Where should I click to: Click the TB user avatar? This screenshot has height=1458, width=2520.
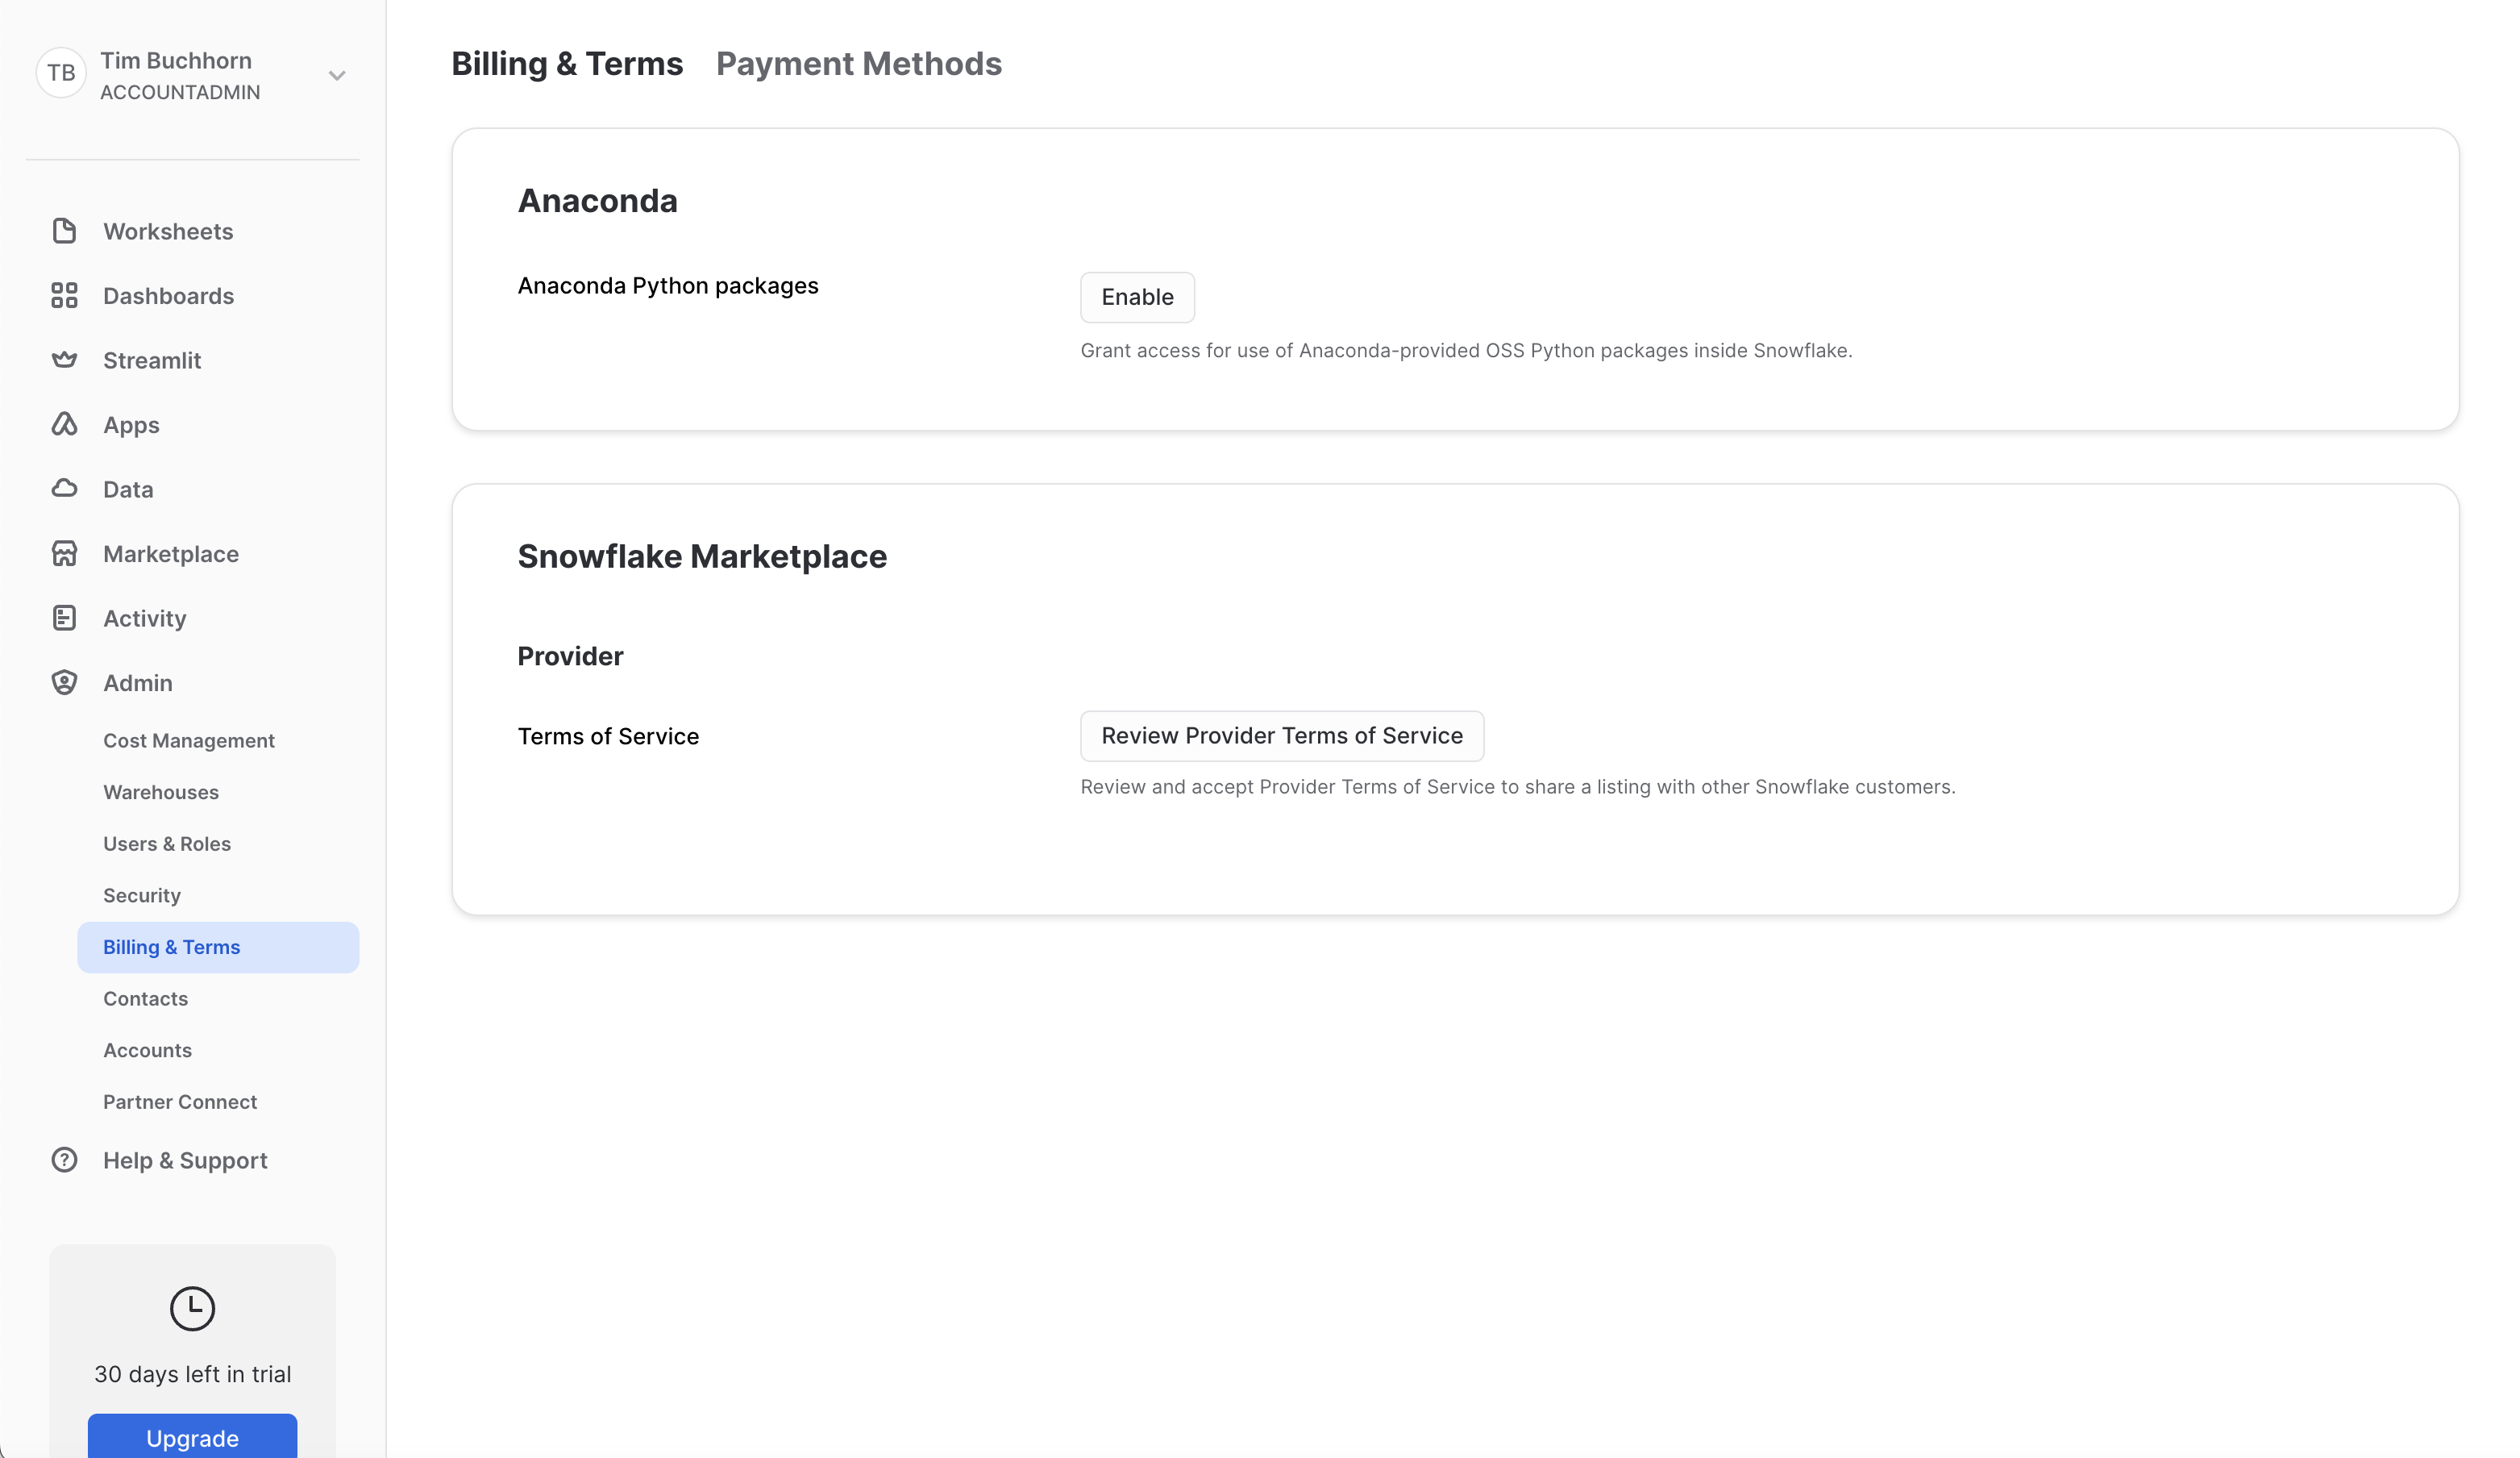[x=61, y=73]
